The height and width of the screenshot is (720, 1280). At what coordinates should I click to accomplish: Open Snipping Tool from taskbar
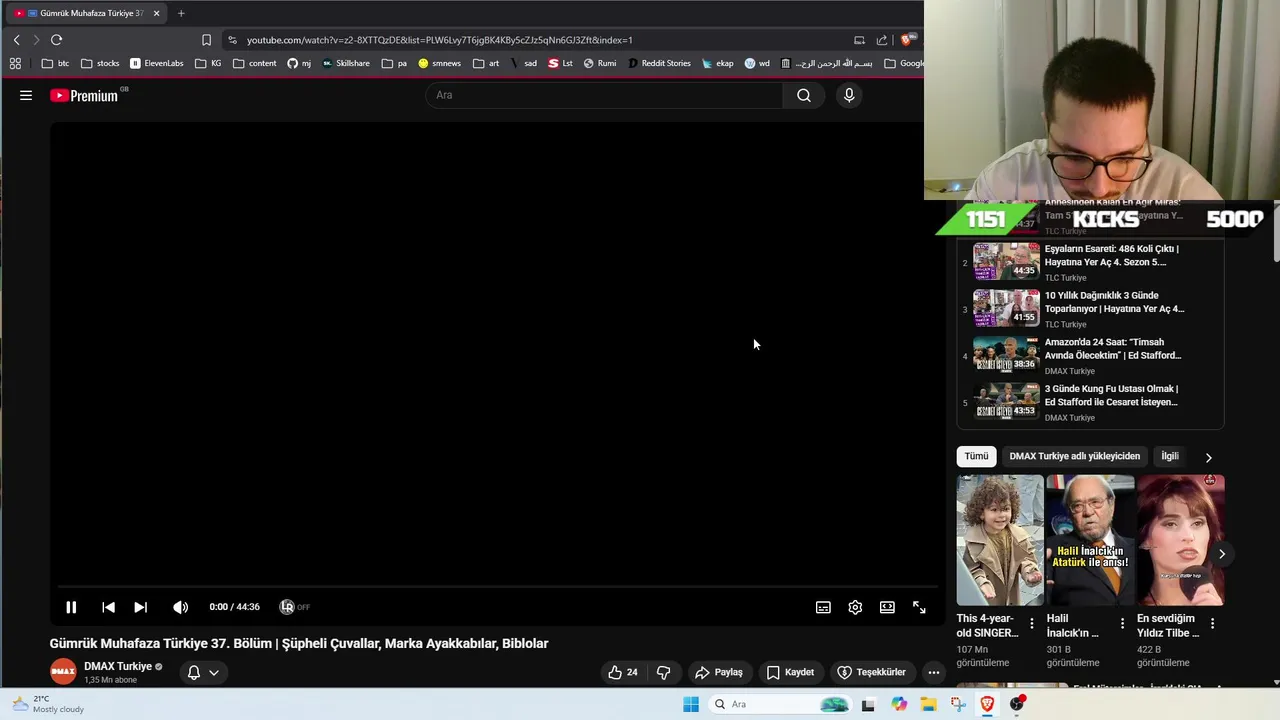click(x=958, y=704)
